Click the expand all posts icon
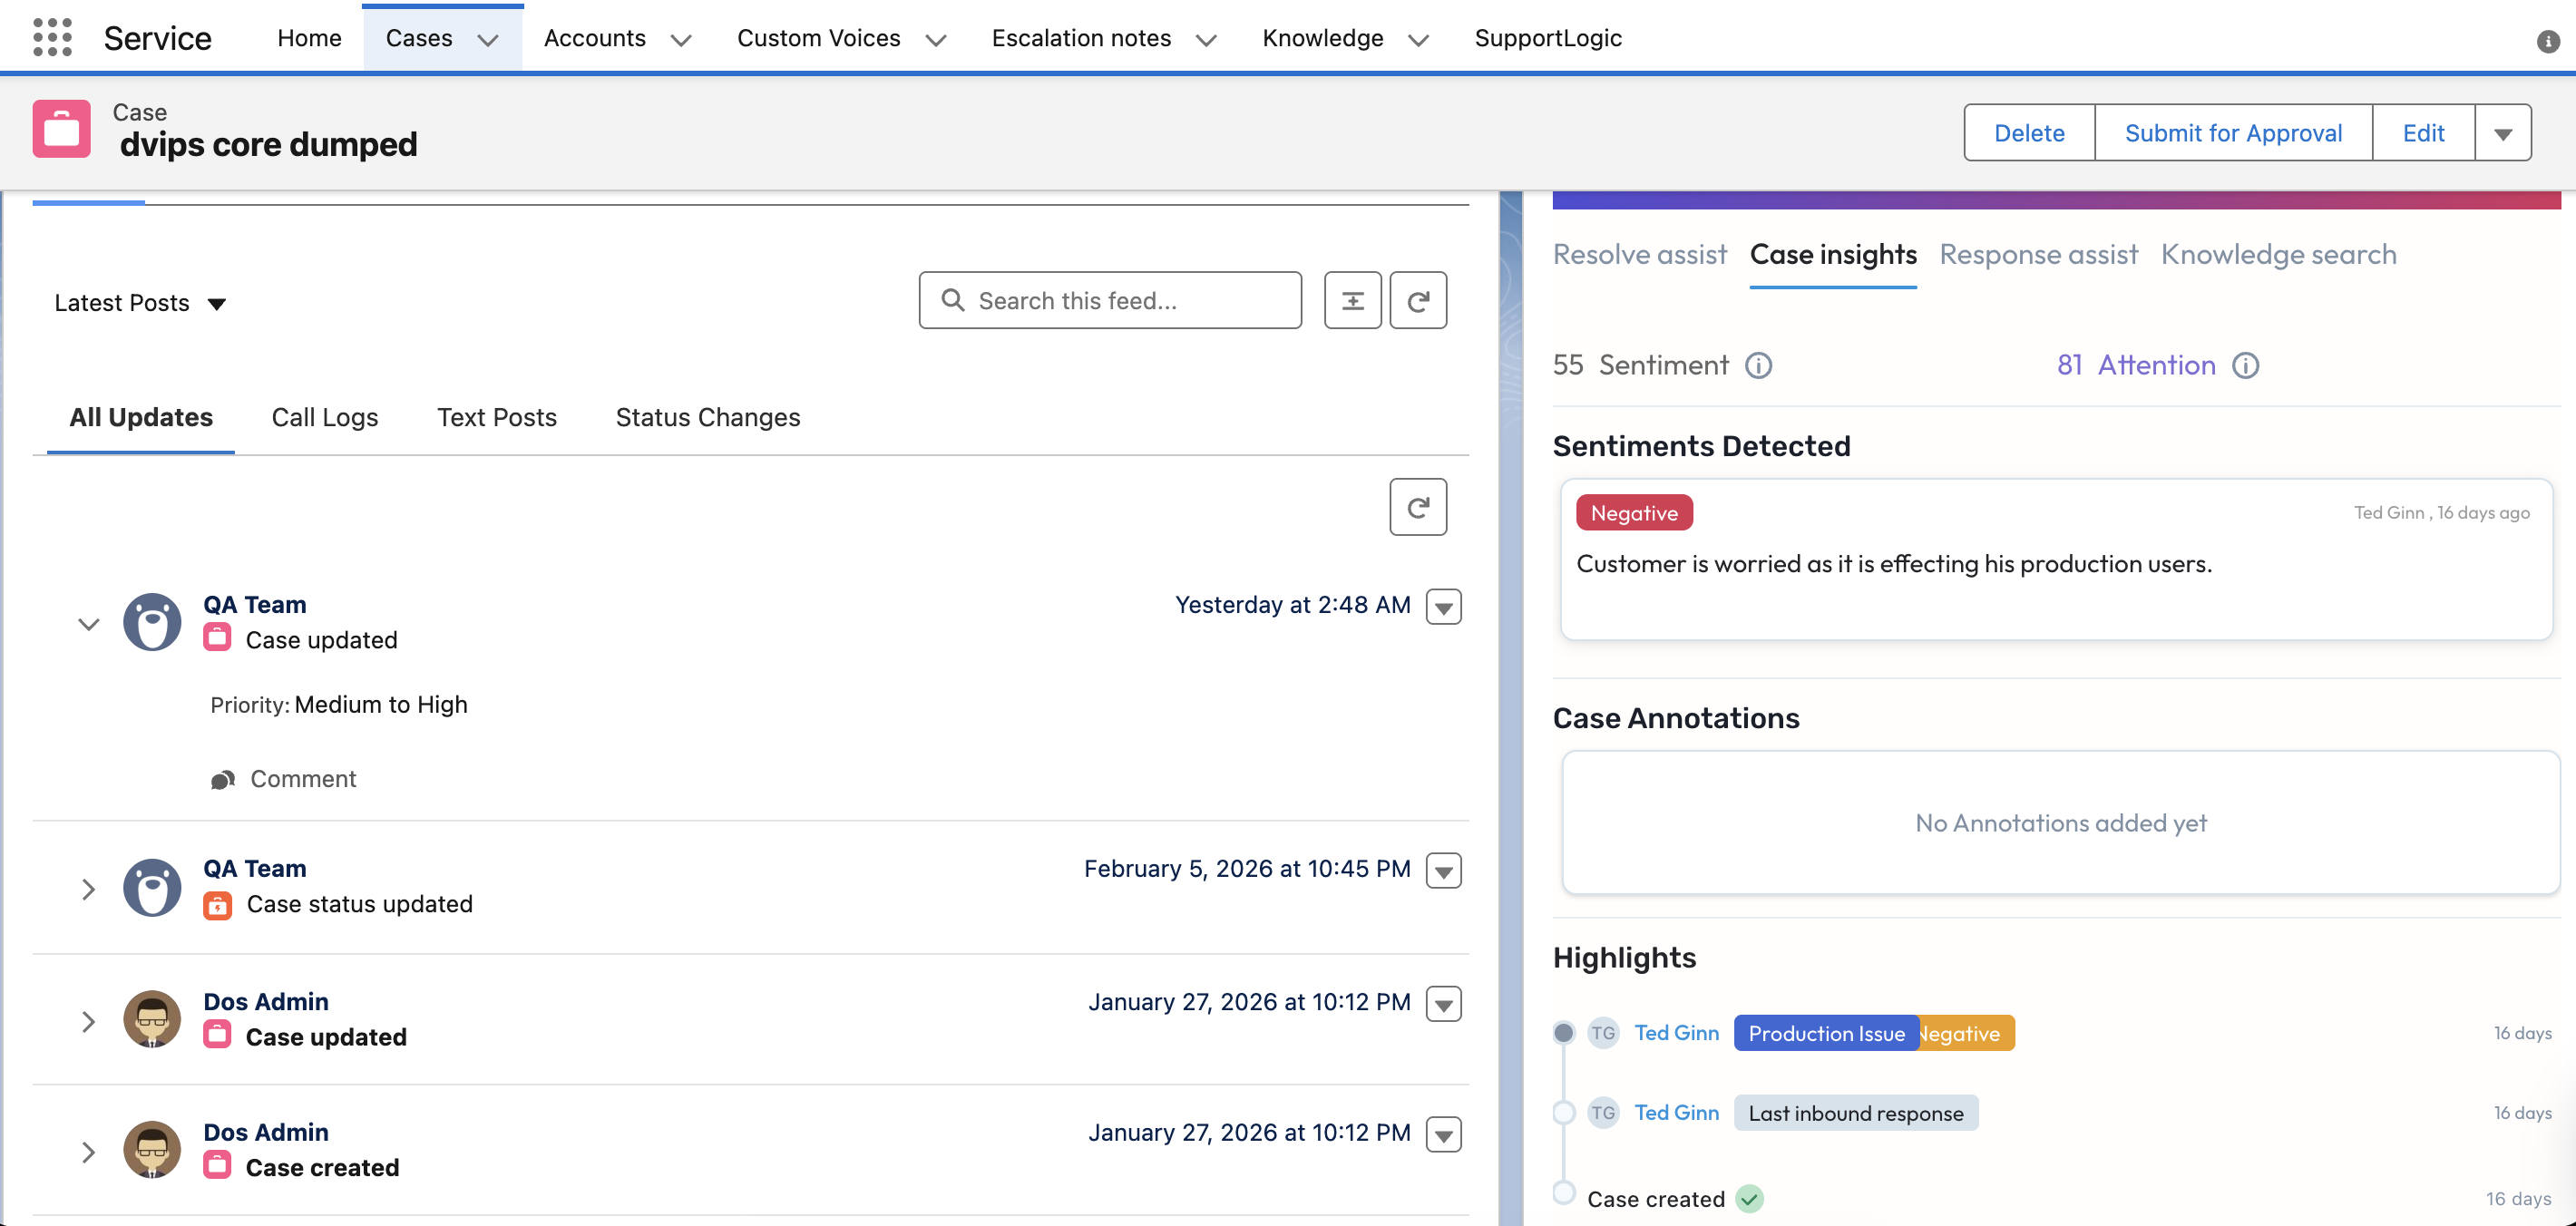 [x=1352, y=300]
